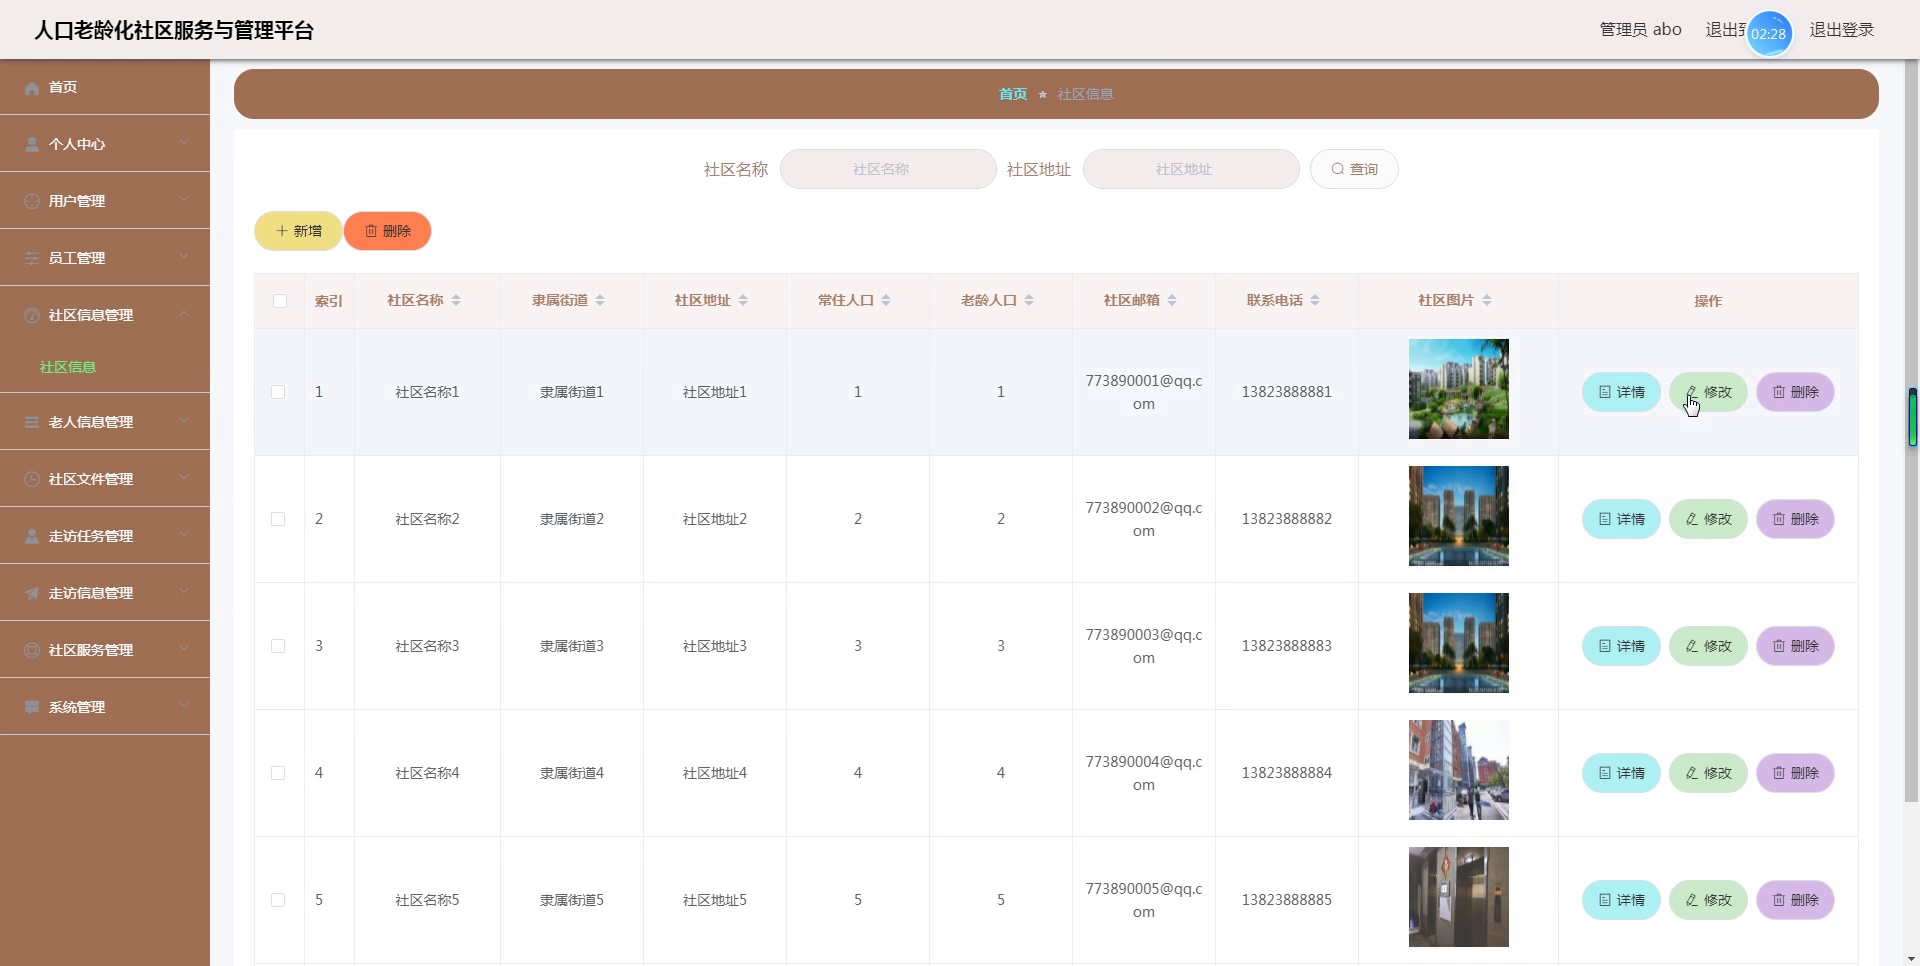Image resolution: width=1920 pixels, height=966 pixels.
Task: Click the 系统管理 sidebar icon
Action: click(x=32, y=708)
